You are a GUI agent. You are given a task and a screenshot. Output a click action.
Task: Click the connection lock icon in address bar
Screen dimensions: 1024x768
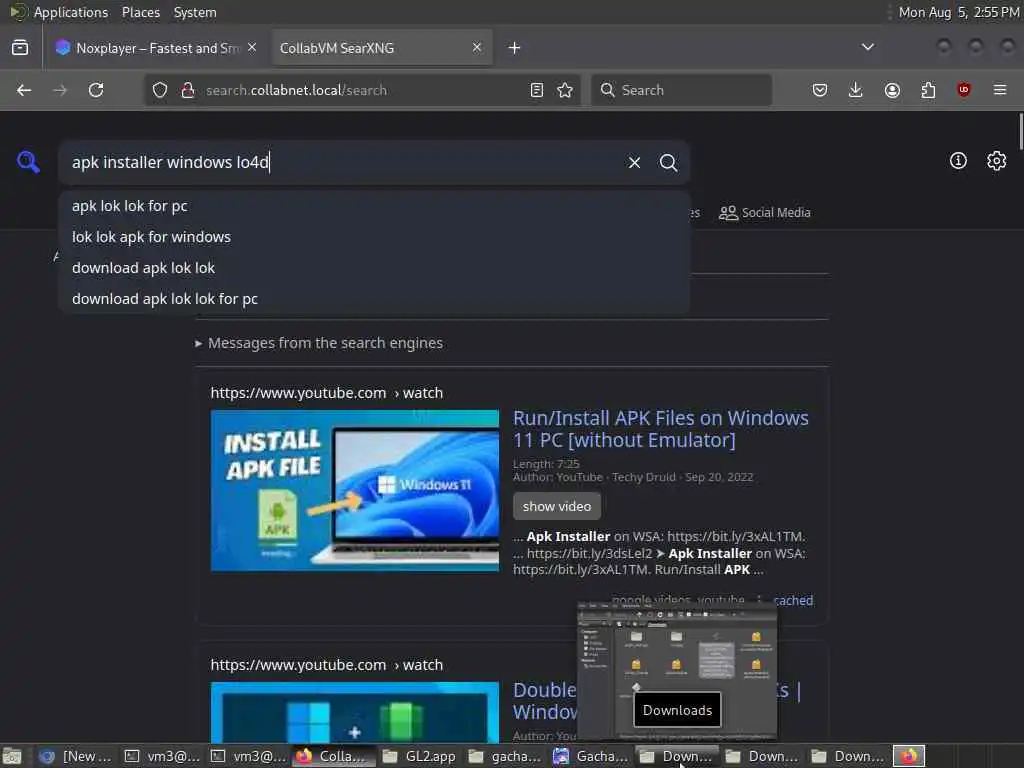point(188,90)
